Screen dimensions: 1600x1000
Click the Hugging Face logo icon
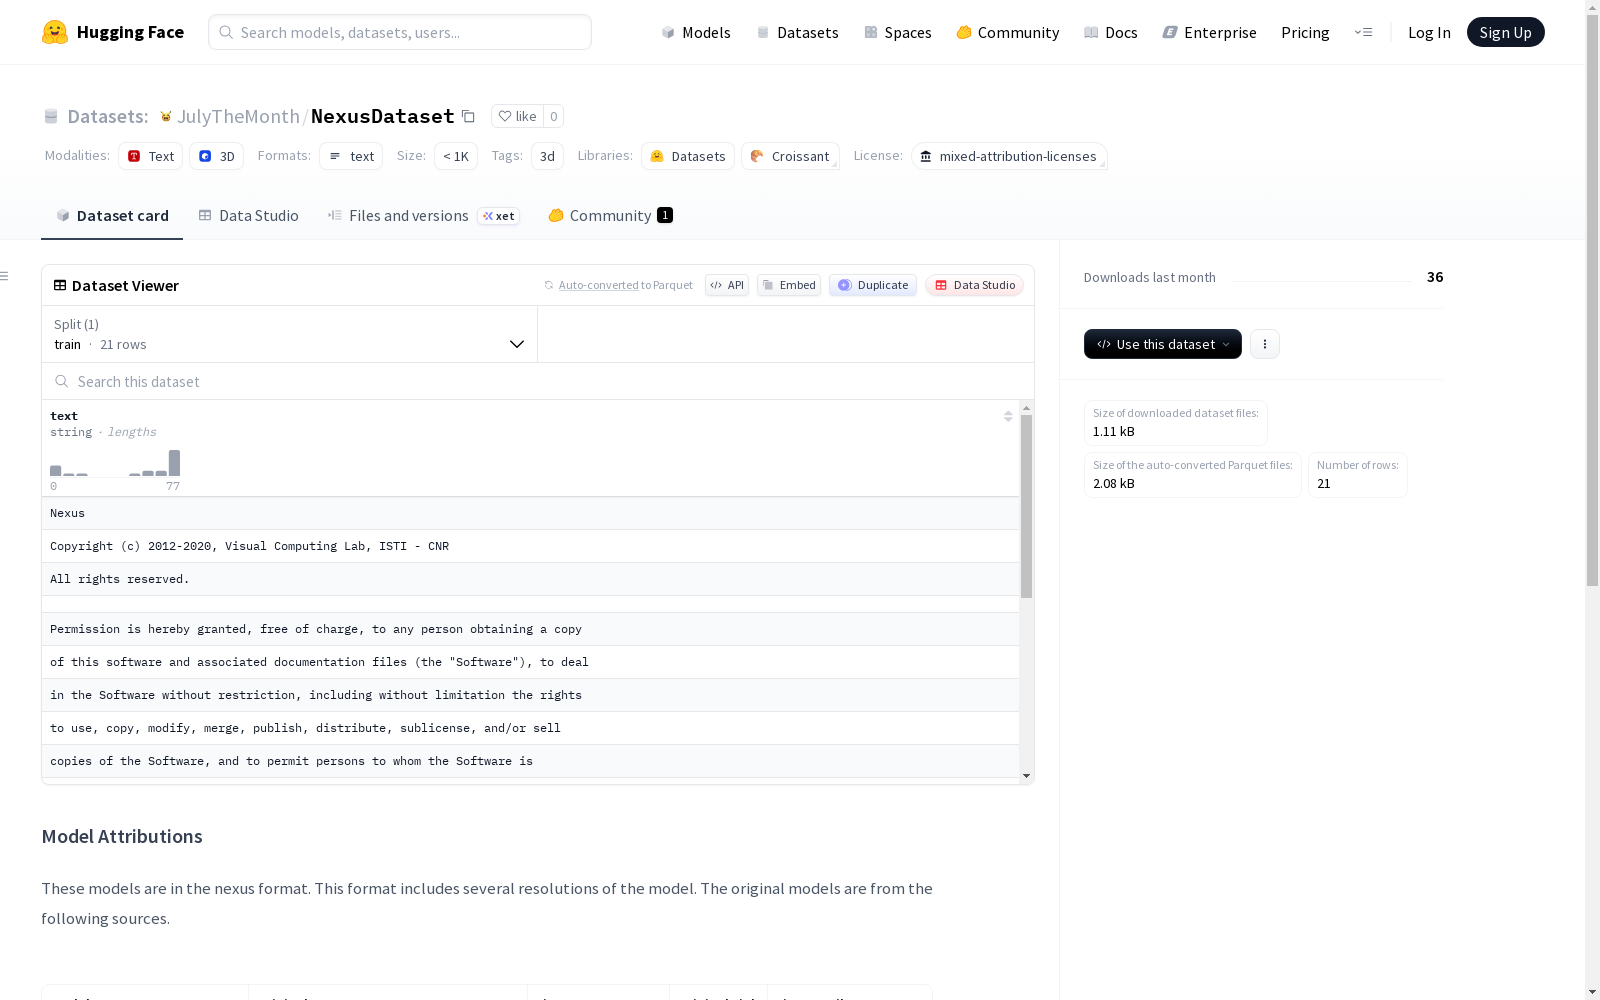[x=55, y=32]
